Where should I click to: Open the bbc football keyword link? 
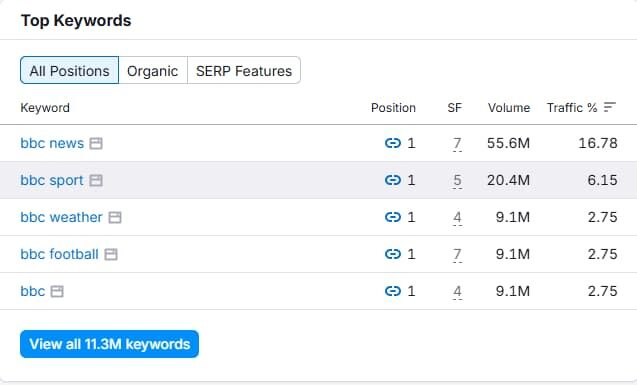coord(59,254)
